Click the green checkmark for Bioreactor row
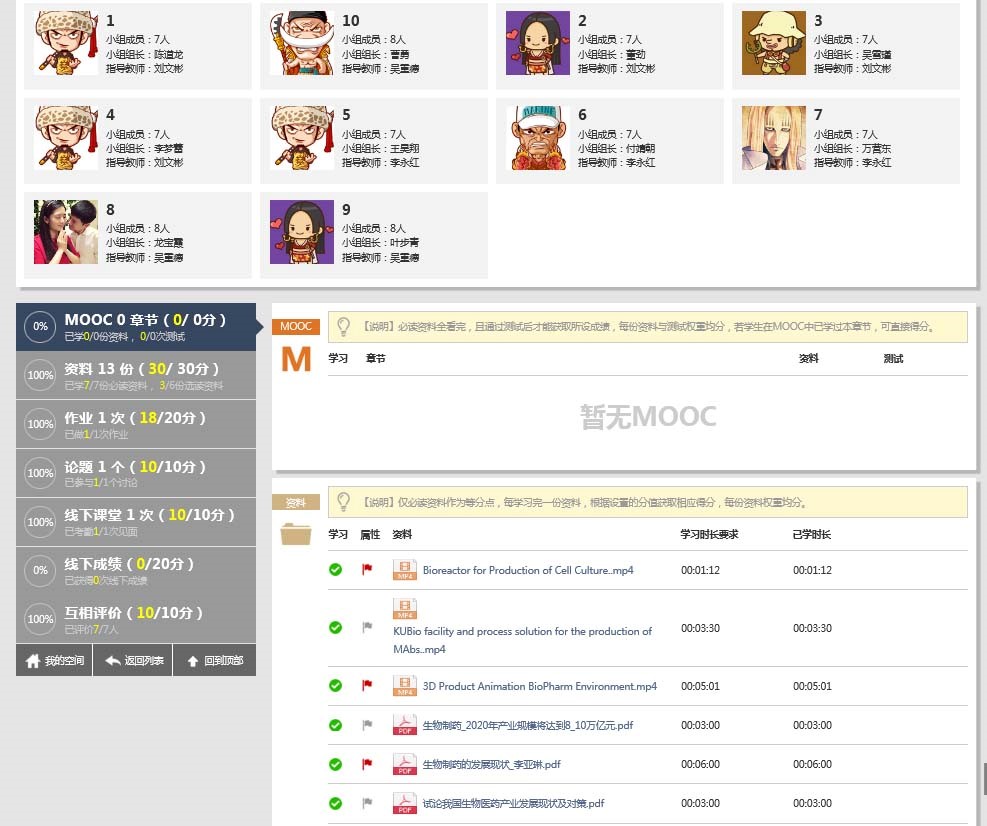987x826 pixels. pyautogui.click(x=336, y=570)
